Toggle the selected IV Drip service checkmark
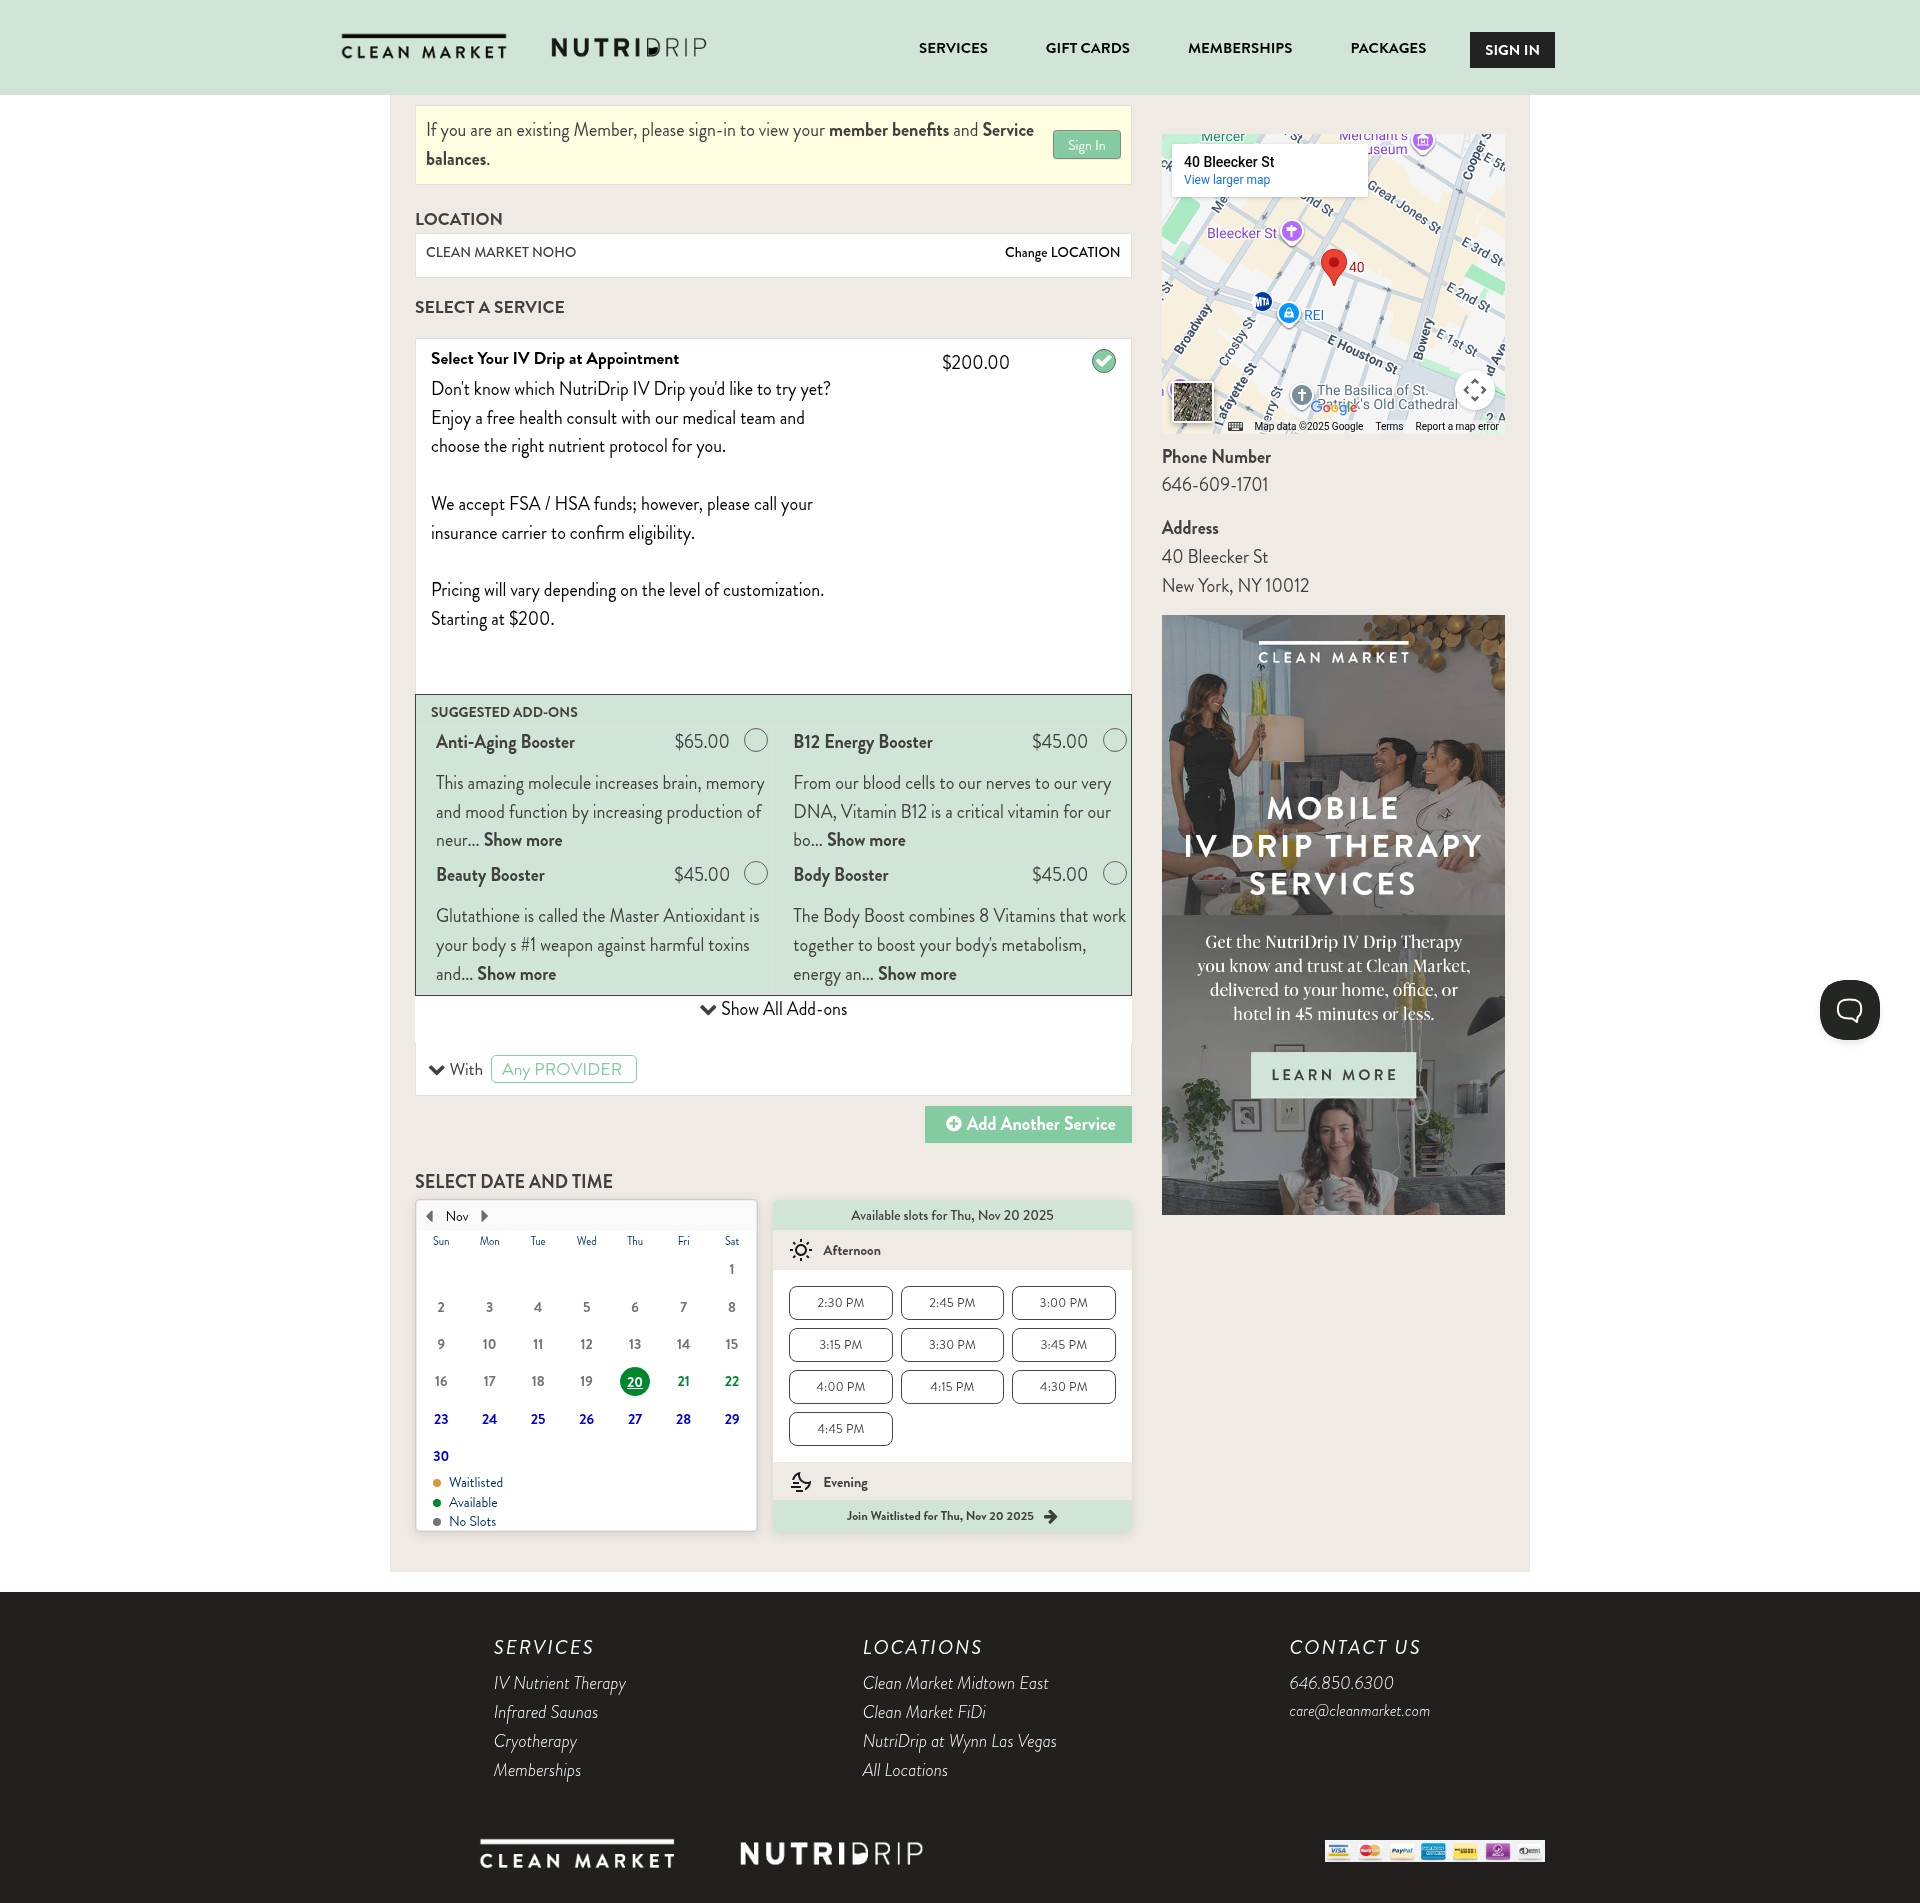The height and width of the screenshot is (1903, 1920). [1104, 361]
